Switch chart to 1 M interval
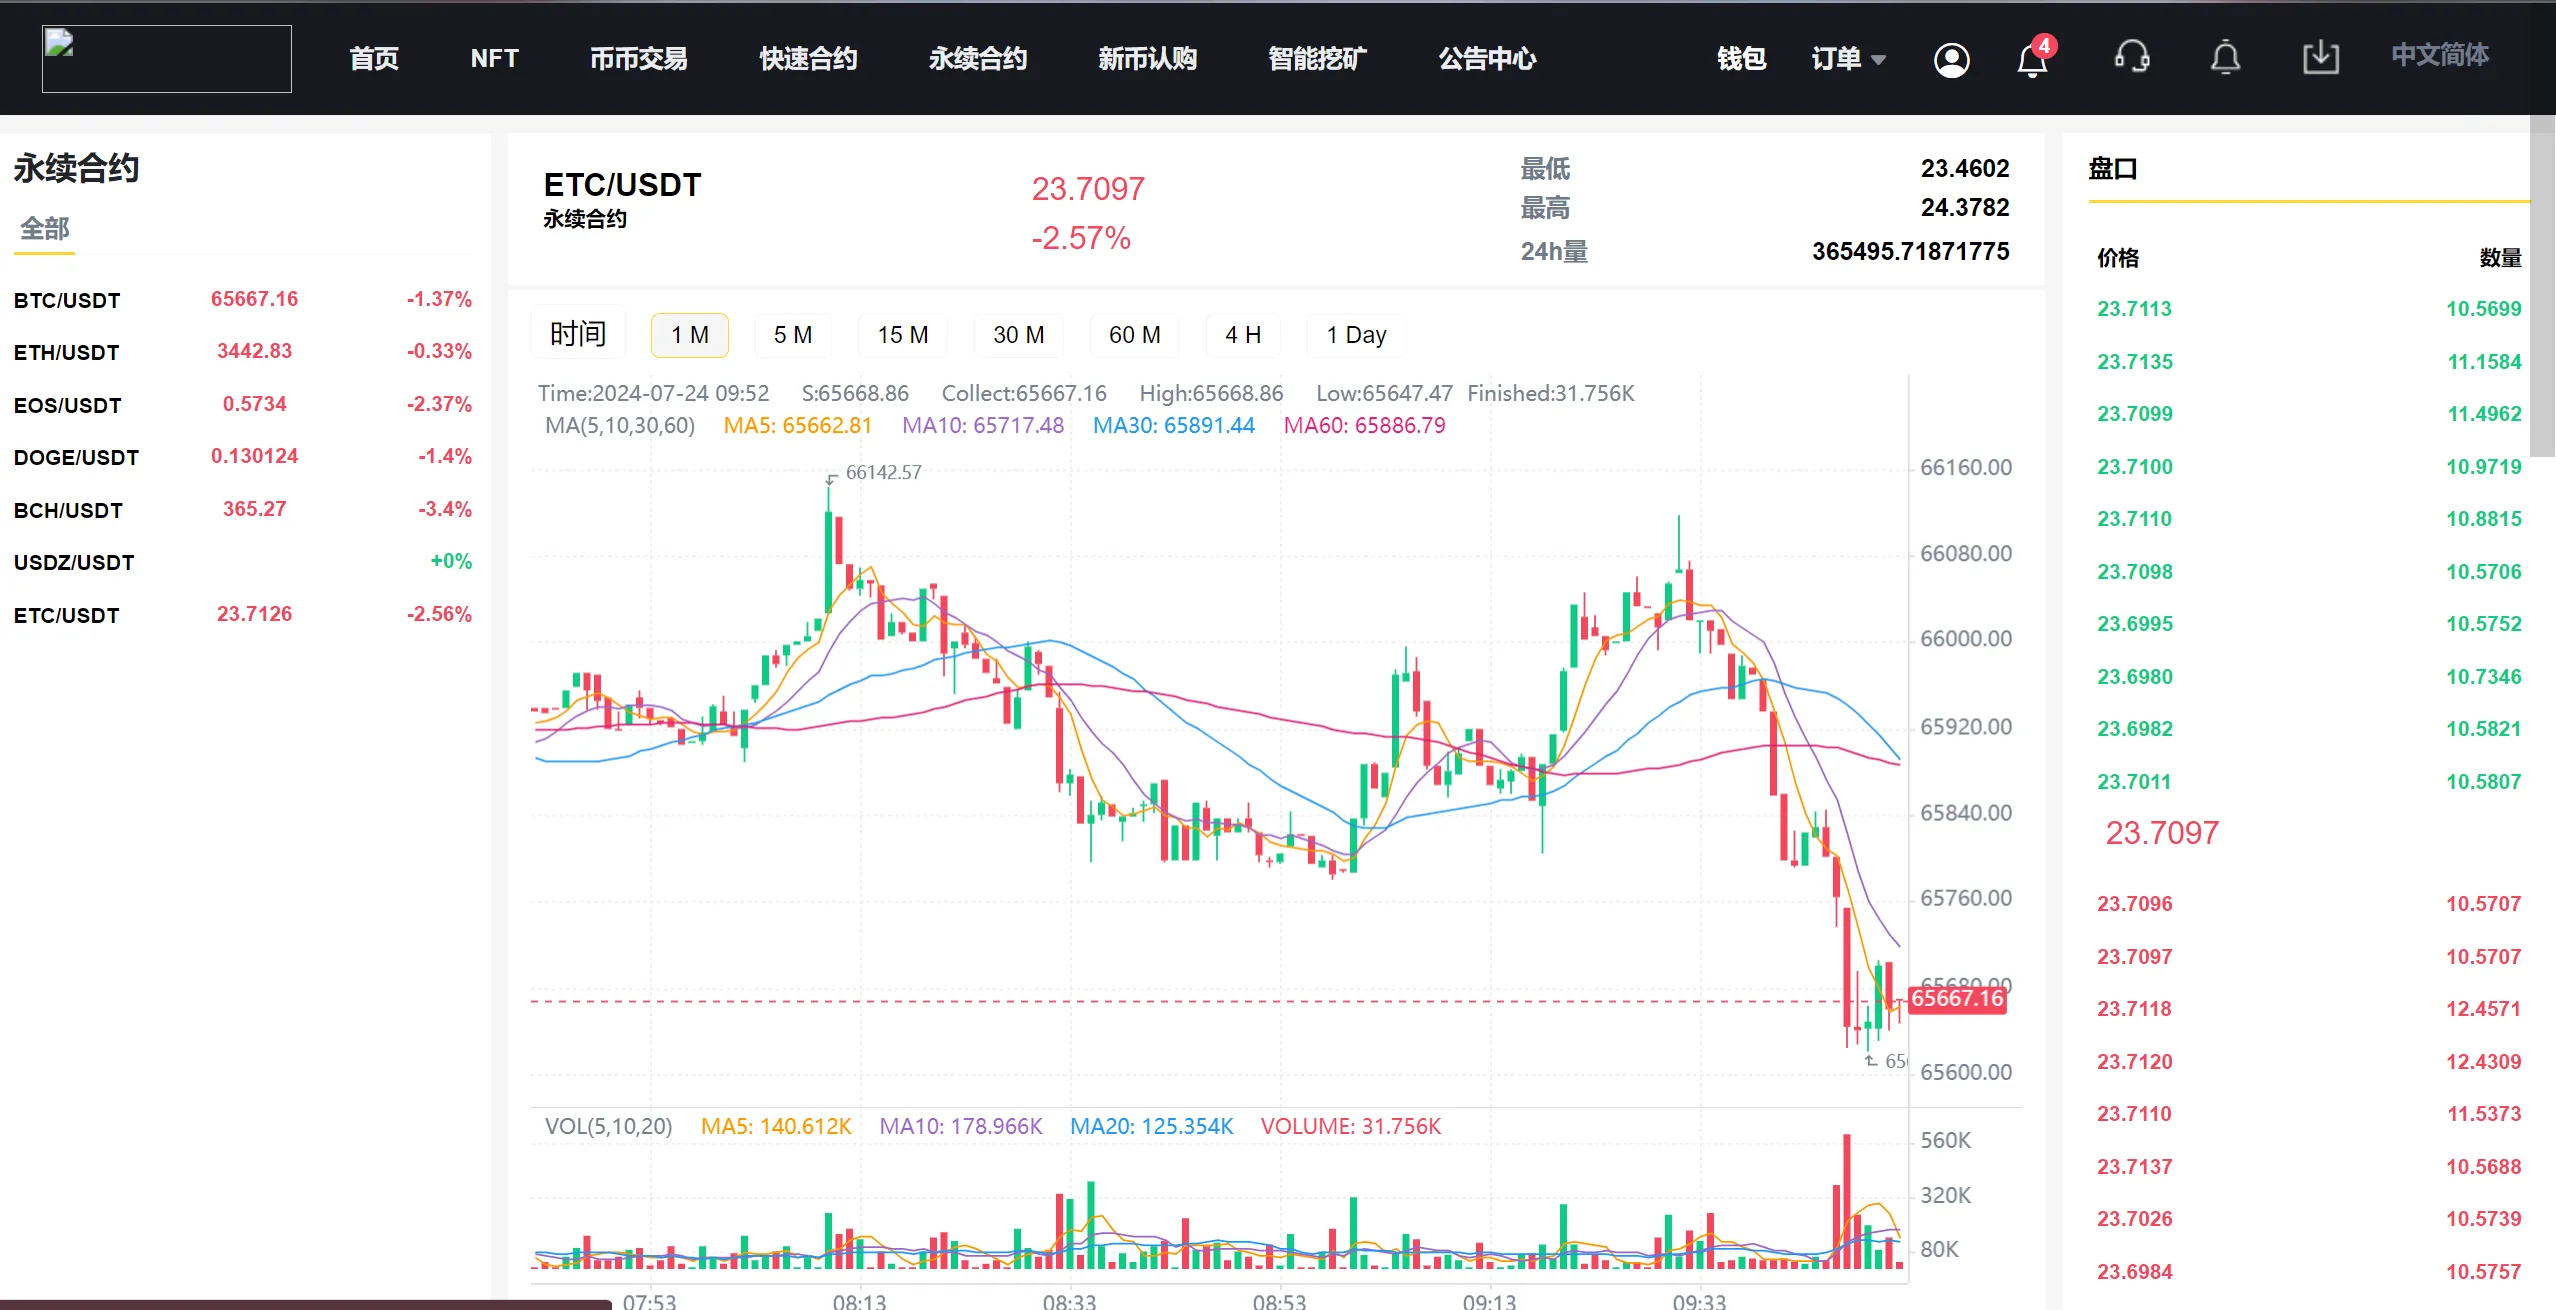 point(689,335)
